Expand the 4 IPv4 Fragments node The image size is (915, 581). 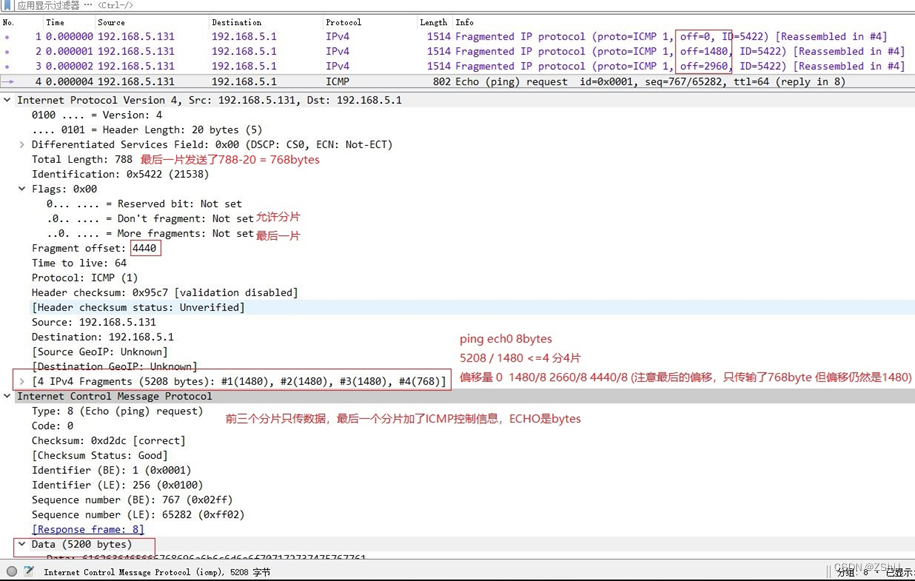[22, 382]
